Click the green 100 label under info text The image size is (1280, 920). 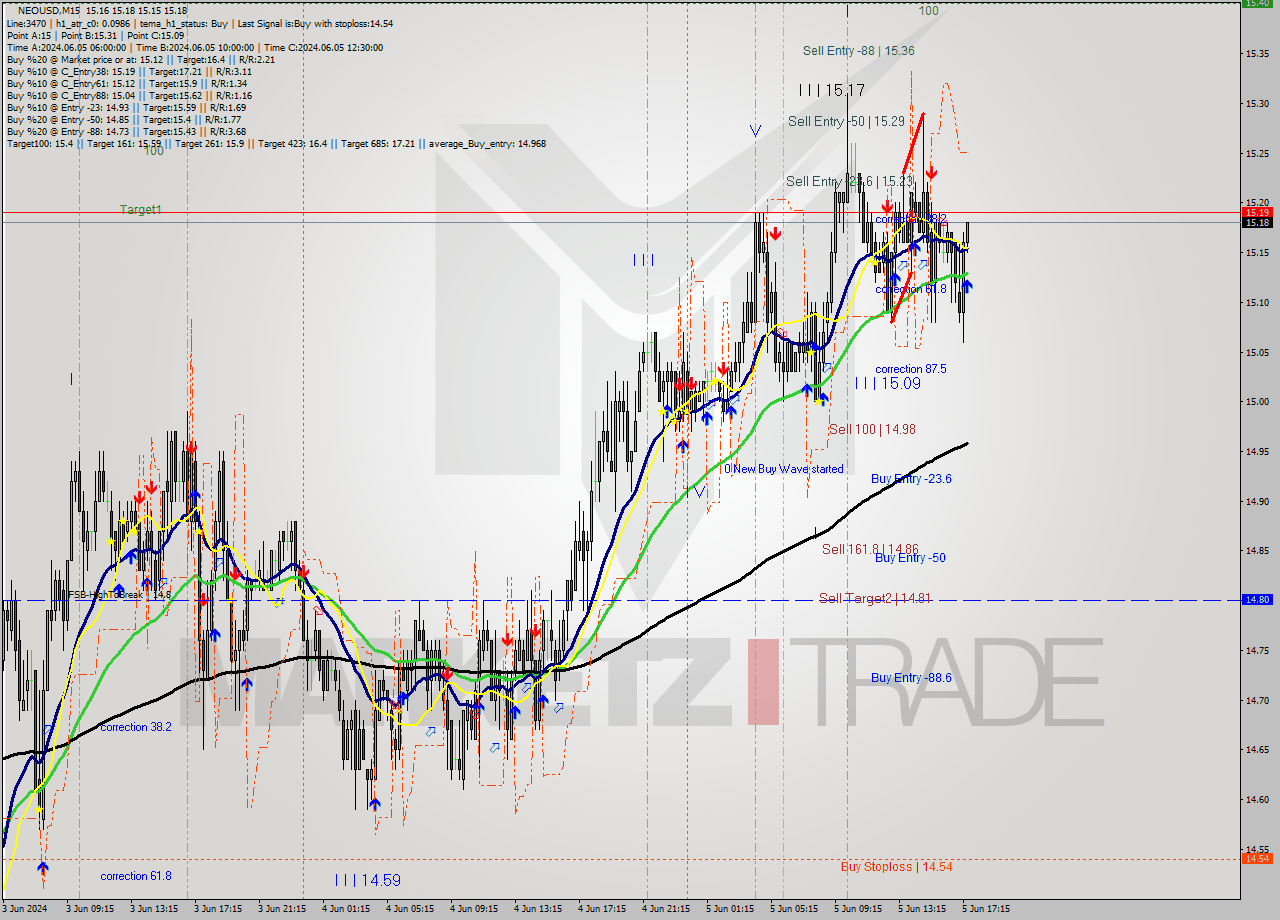tap(153, 152)
